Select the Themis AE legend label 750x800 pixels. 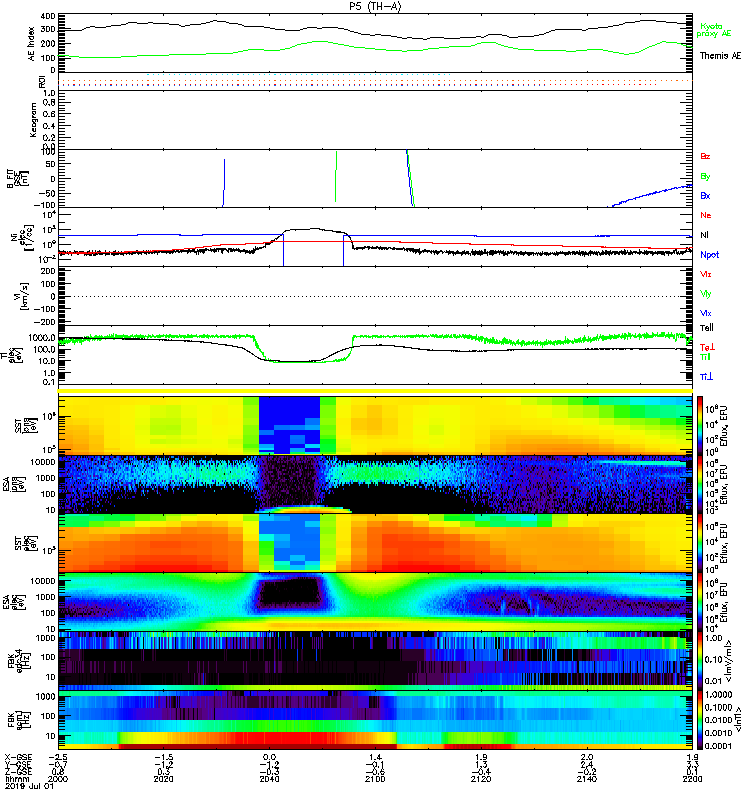pyautogui.click(x=720, y=56)
